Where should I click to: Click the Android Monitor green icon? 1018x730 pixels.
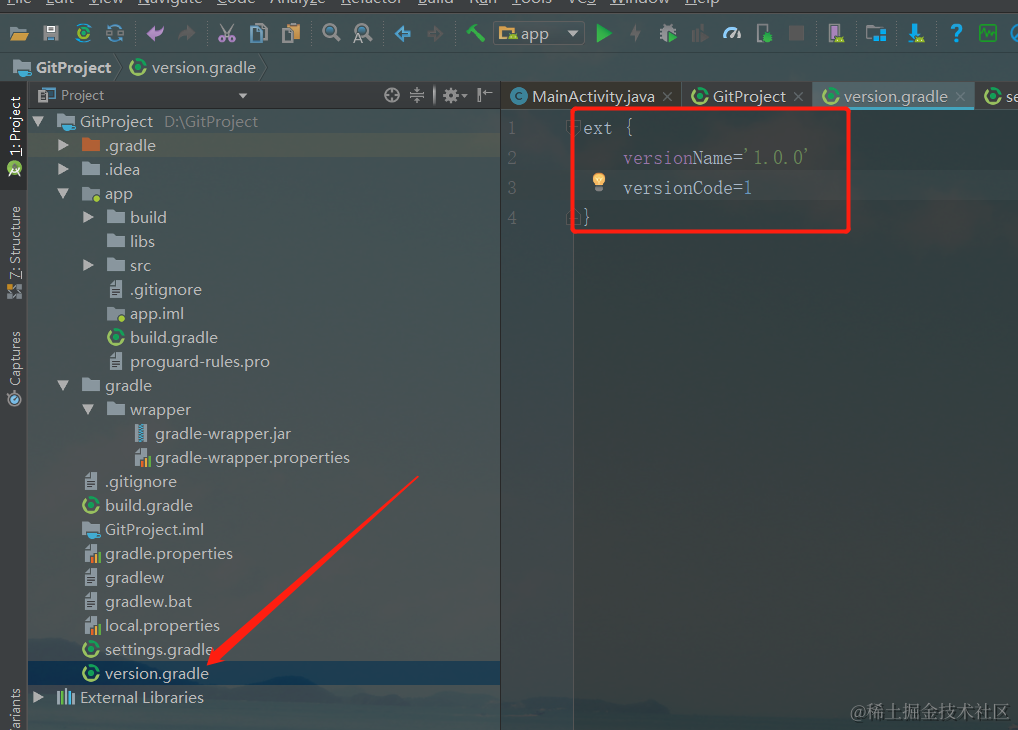click(987, 33)
